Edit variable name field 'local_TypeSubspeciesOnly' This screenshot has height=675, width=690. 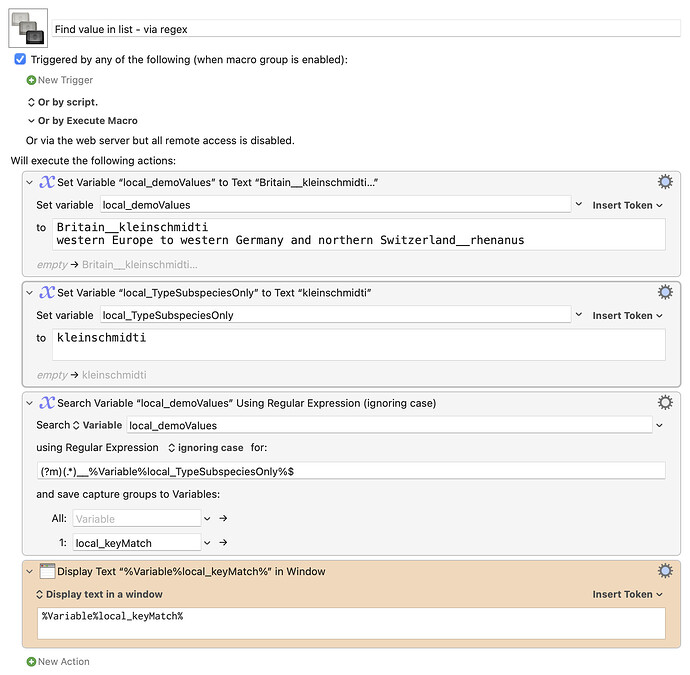(x=336, y=315)
